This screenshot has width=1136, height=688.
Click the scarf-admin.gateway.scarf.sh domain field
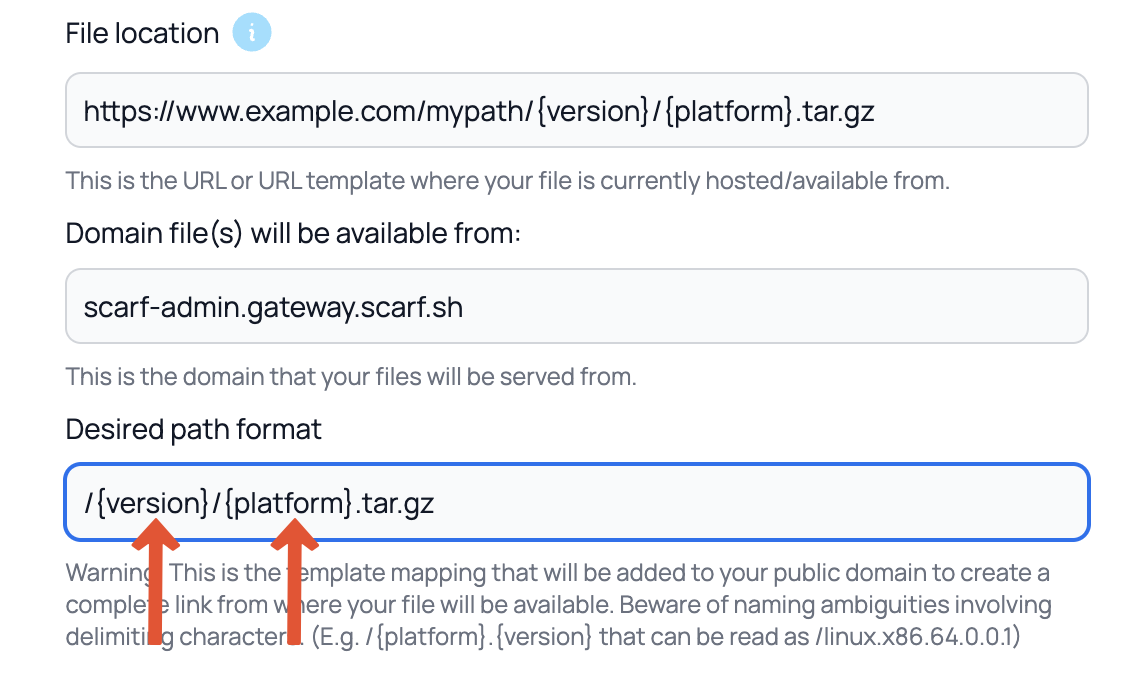coord(576,306)
